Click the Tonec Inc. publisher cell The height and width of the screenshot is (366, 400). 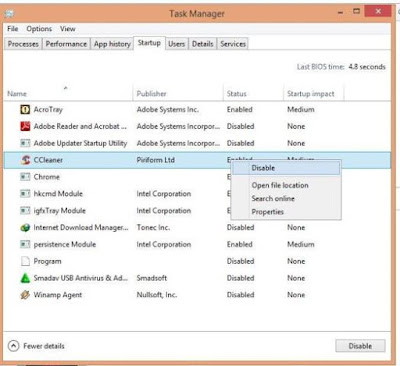(153, 228)
